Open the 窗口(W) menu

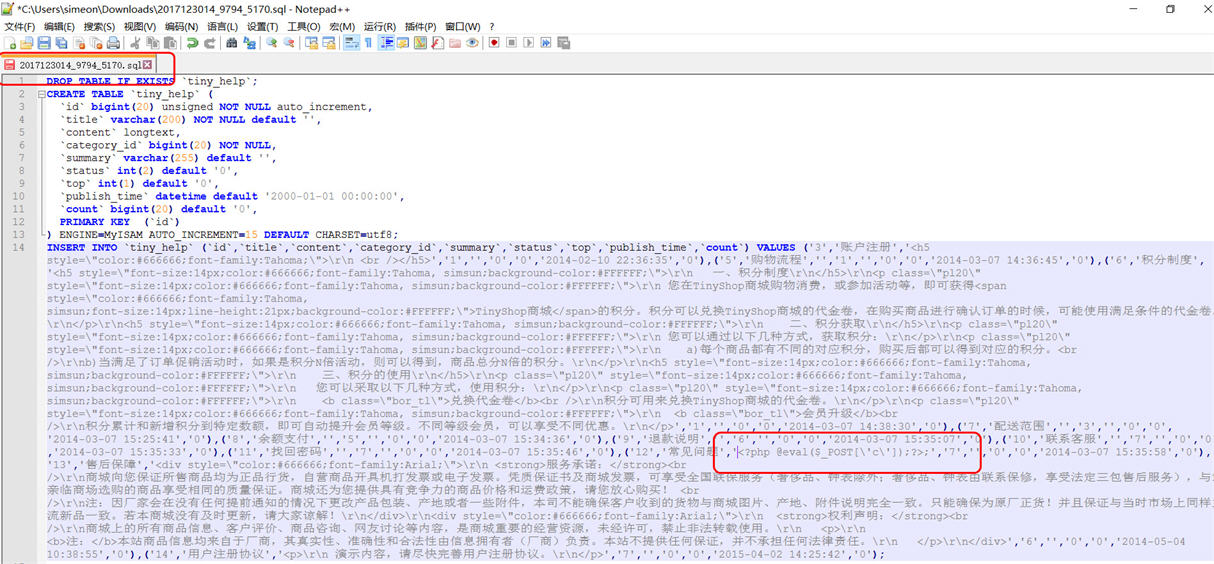pos(462,26)
